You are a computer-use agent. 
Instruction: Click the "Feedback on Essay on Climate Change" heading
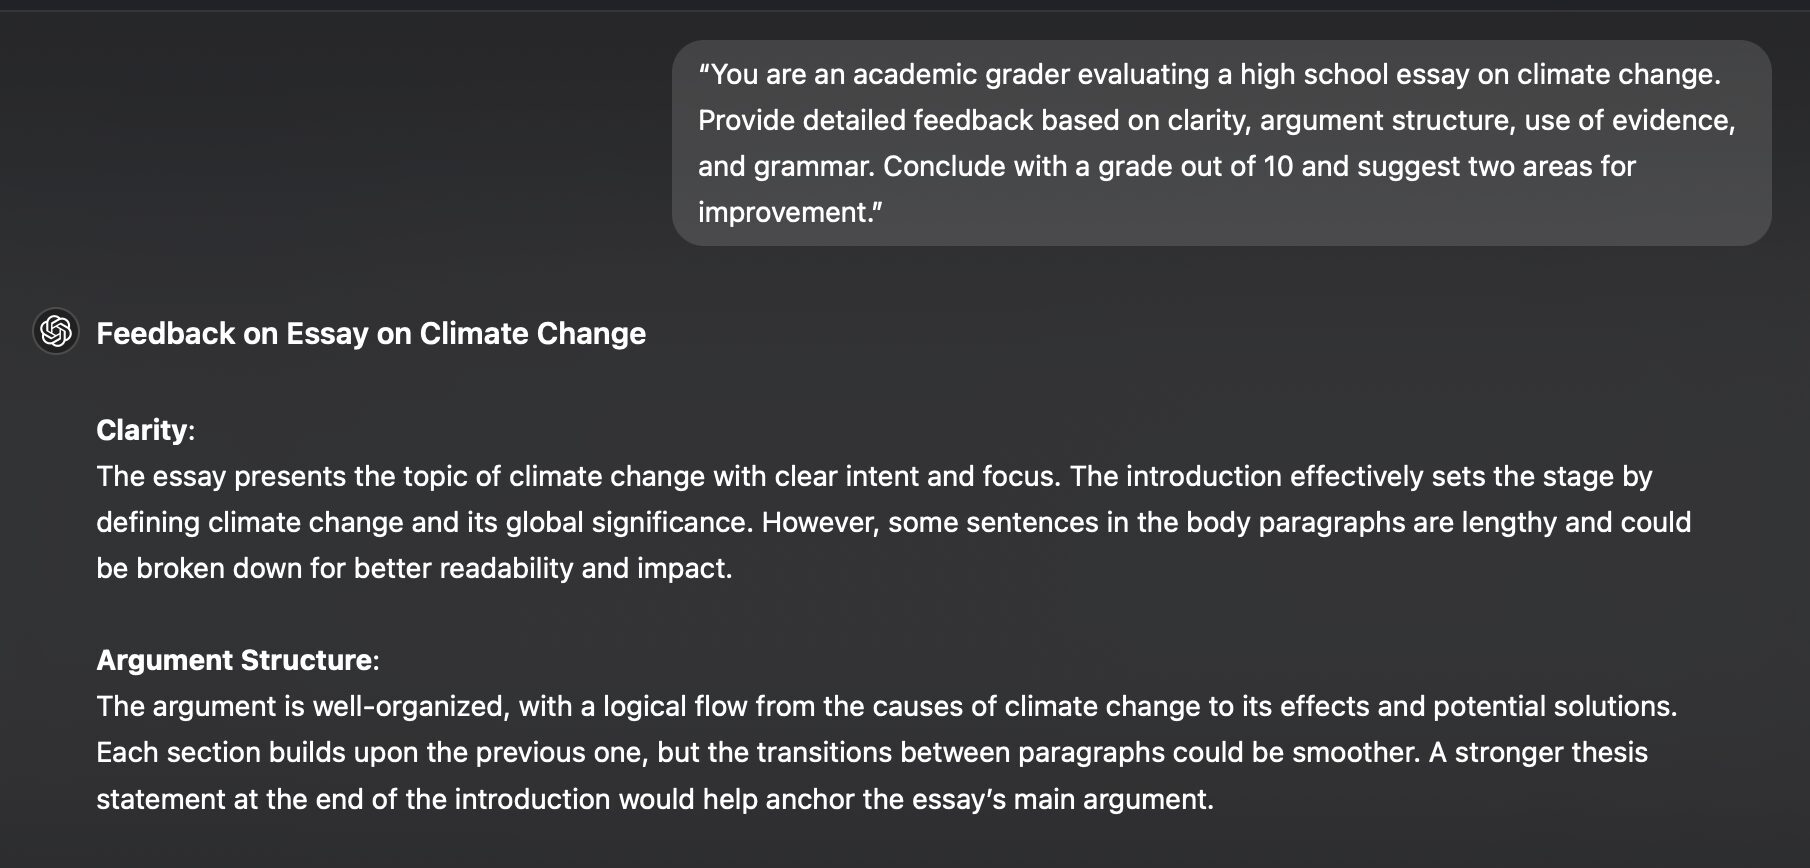(x=371, y=334)
